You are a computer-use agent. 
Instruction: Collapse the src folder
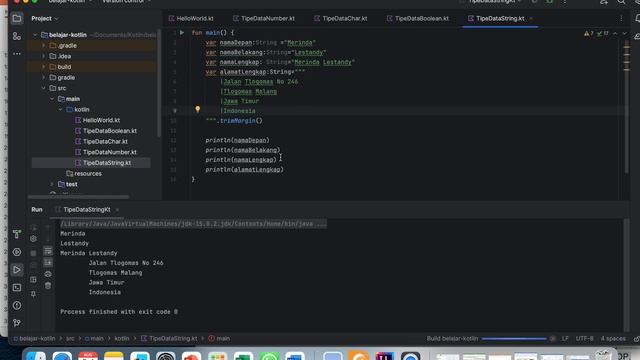(44, 88)
